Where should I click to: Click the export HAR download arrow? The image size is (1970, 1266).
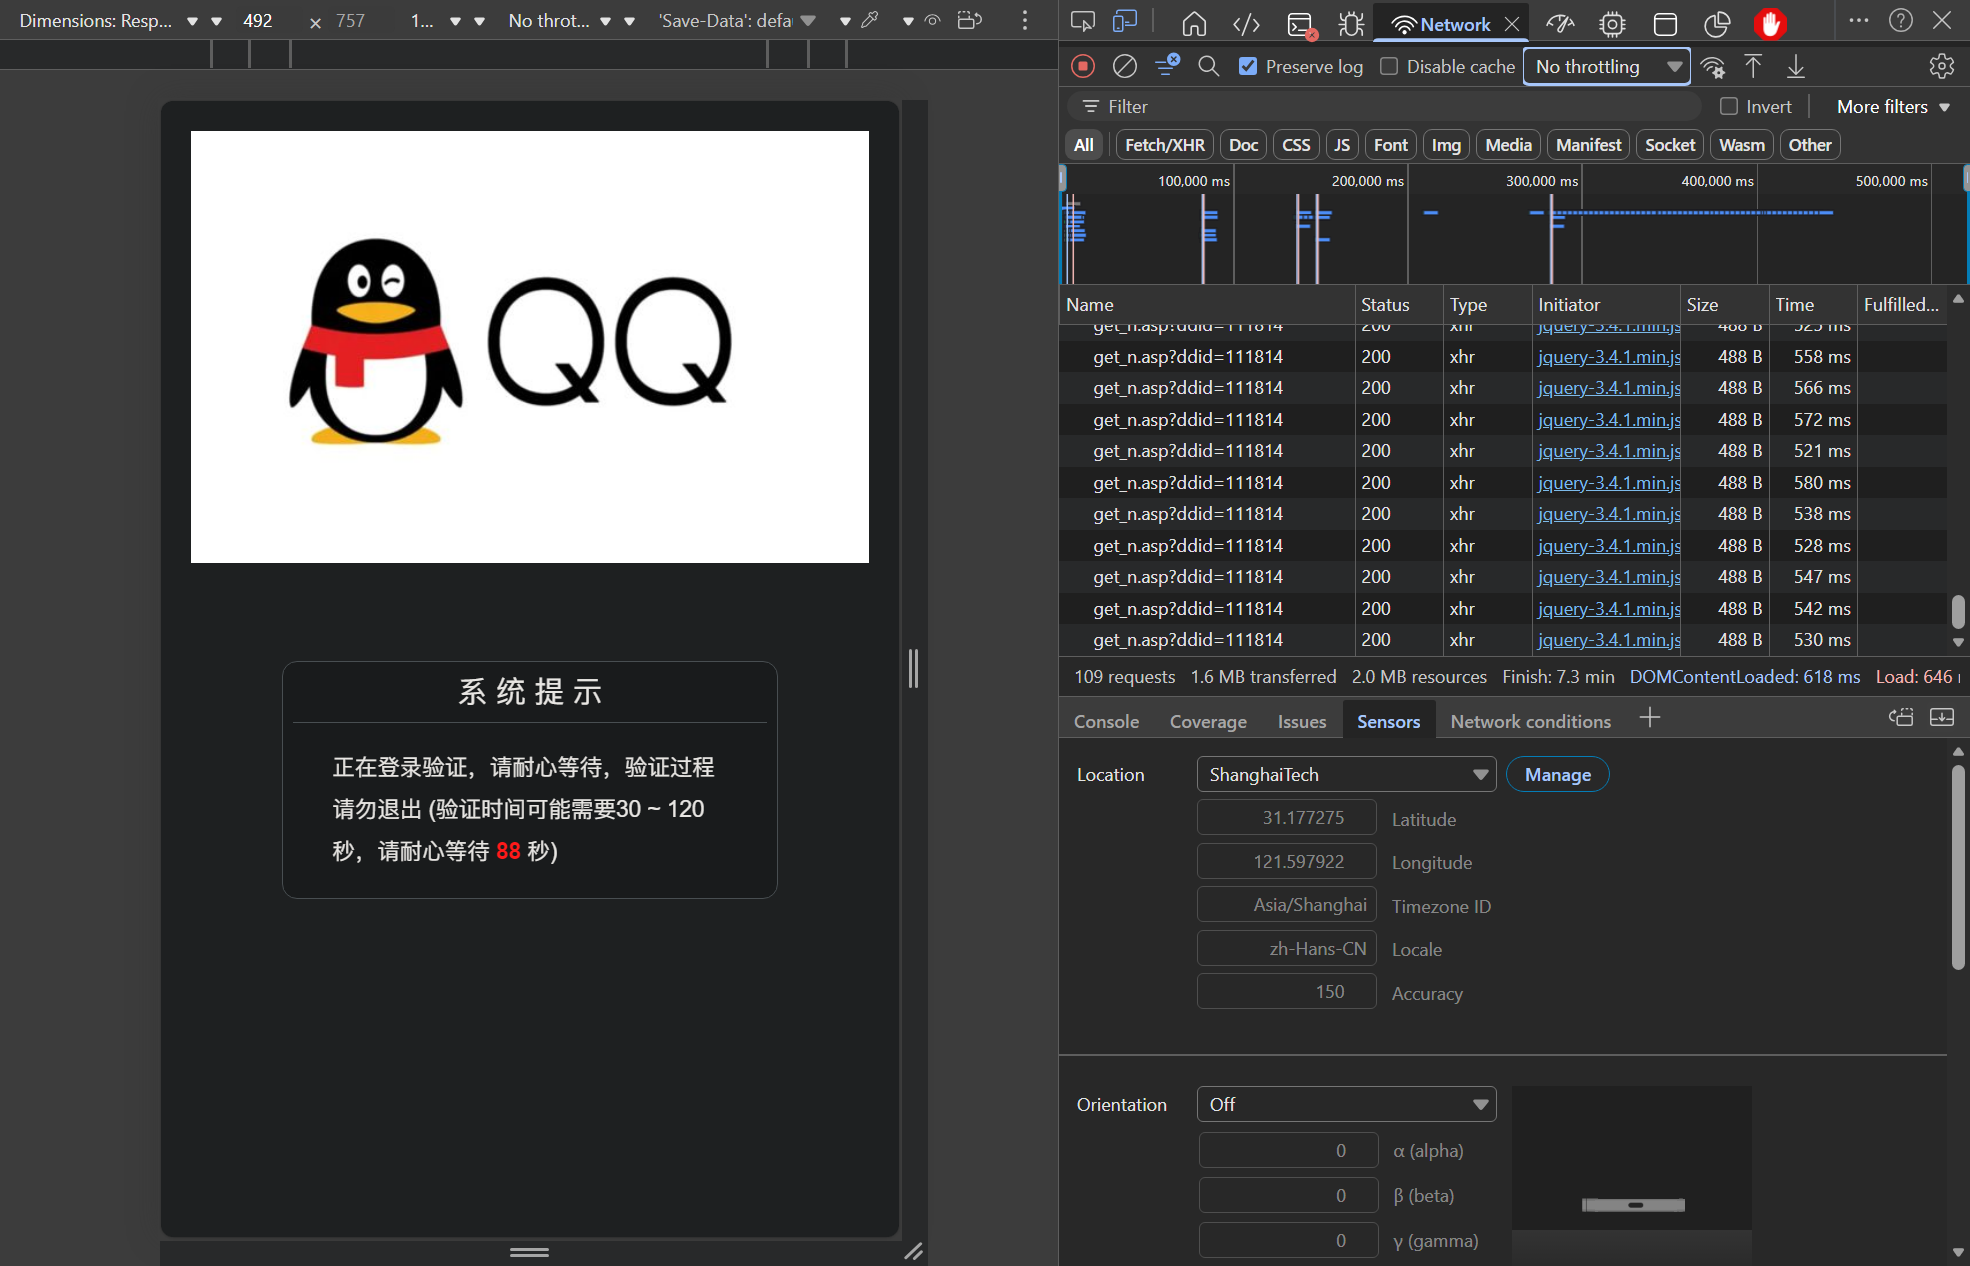pyautogui.click(x=1796, y=66)
